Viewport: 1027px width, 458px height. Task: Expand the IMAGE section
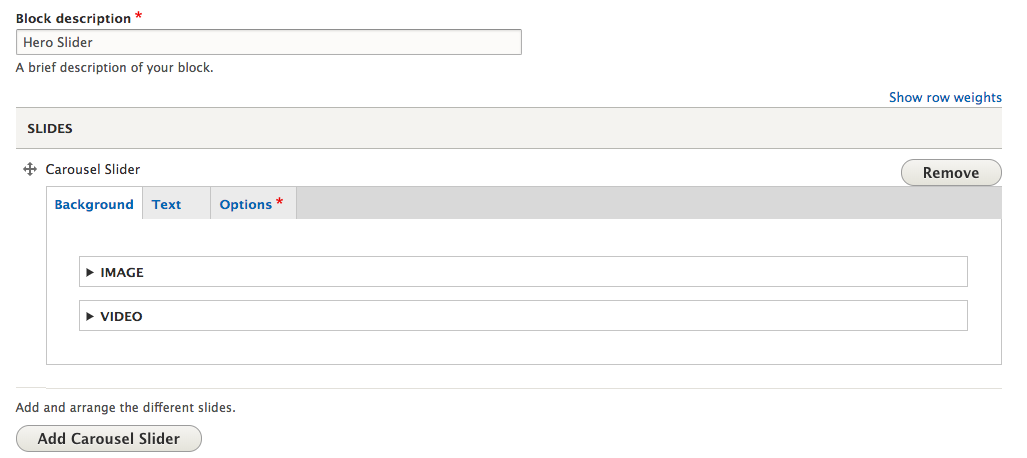click(523, 272)
